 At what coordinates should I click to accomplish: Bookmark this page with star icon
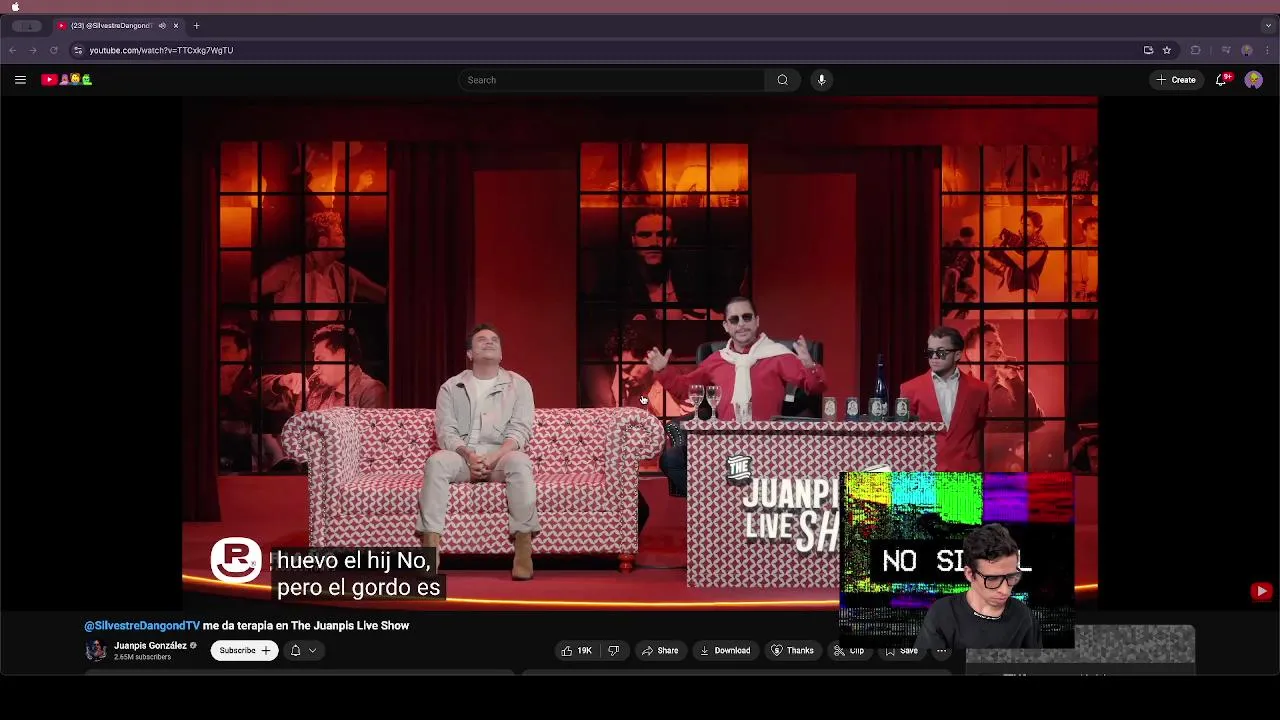click(1166, 50)
